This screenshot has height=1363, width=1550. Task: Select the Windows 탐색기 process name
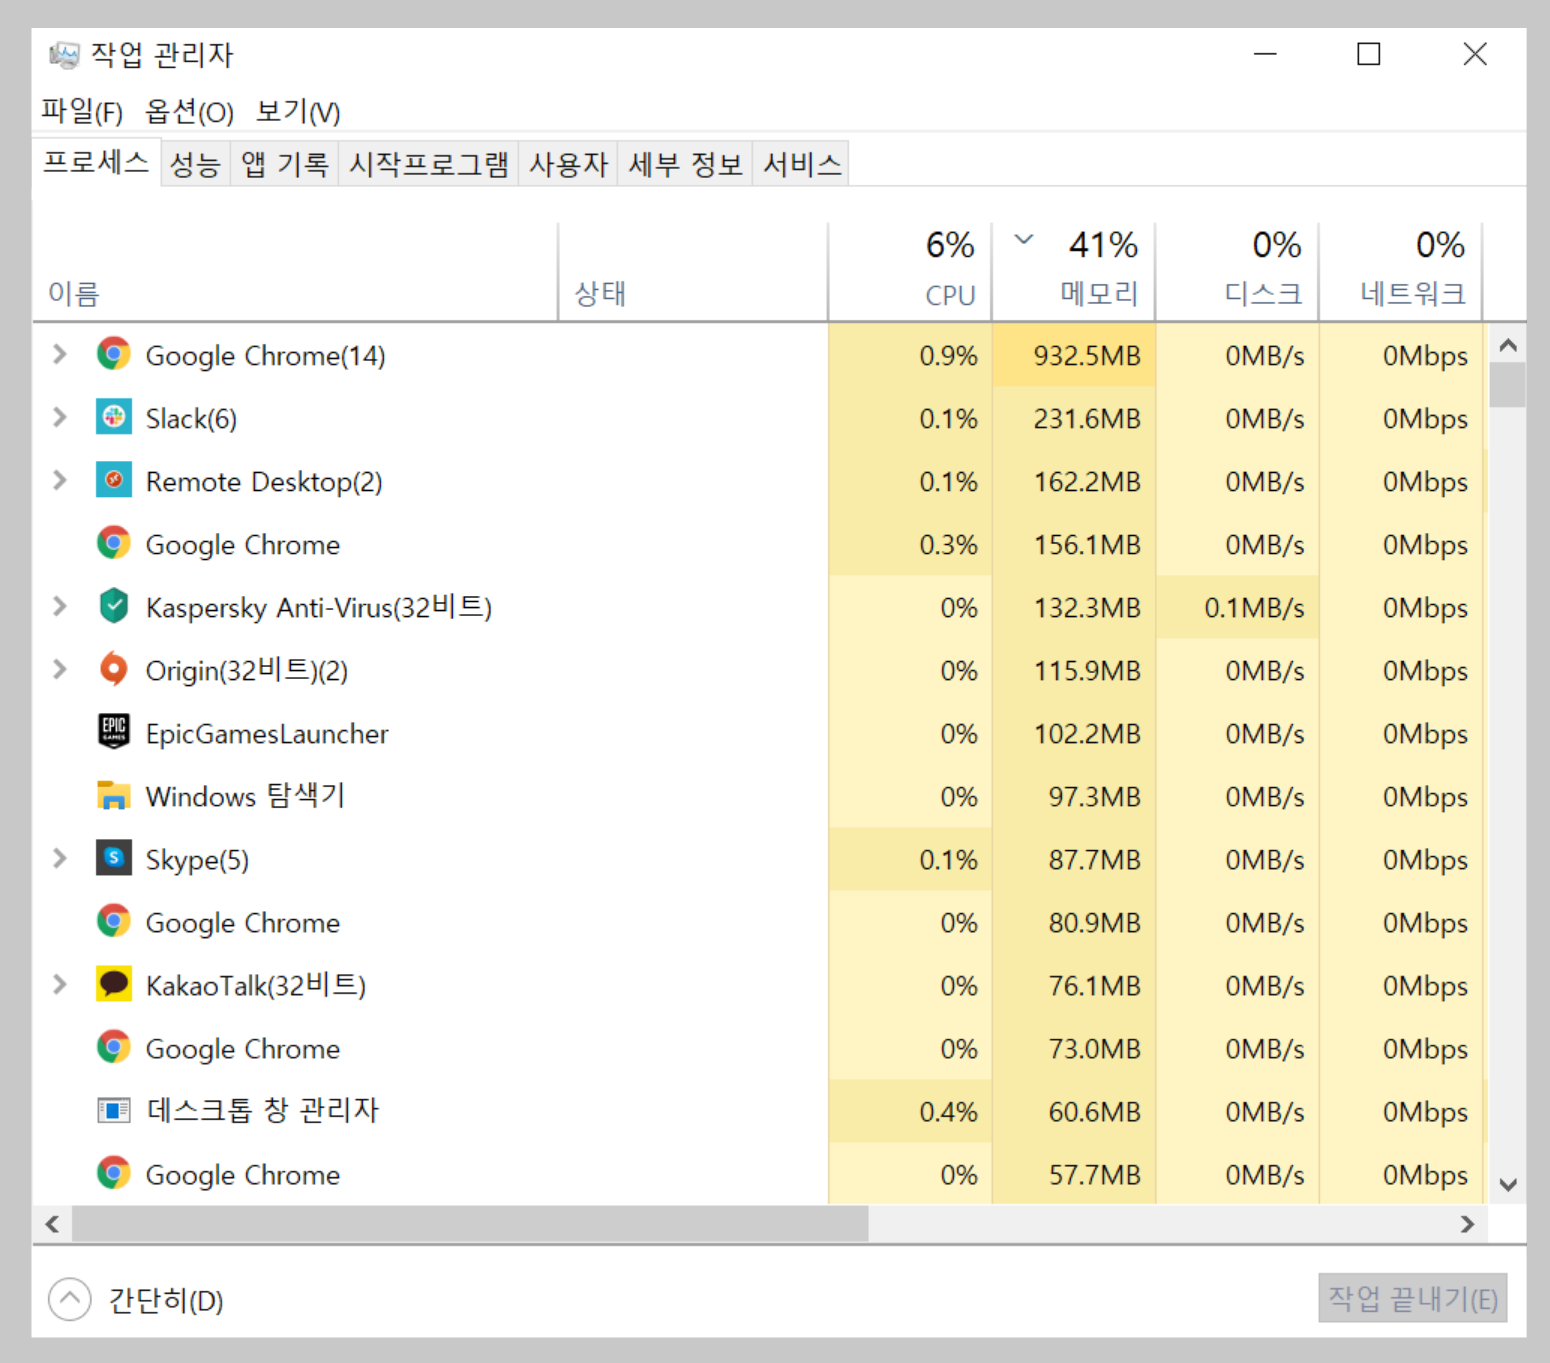click(245, 796)
